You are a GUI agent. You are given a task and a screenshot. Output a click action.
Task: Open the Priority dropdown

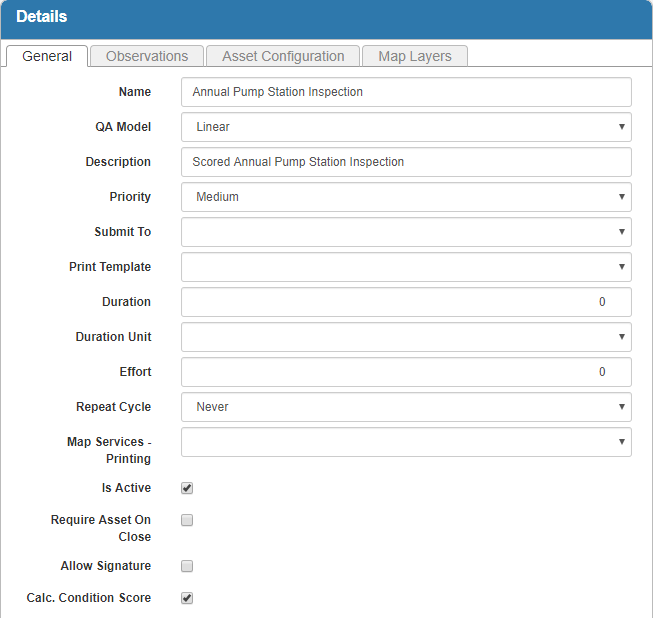[406, 197]
